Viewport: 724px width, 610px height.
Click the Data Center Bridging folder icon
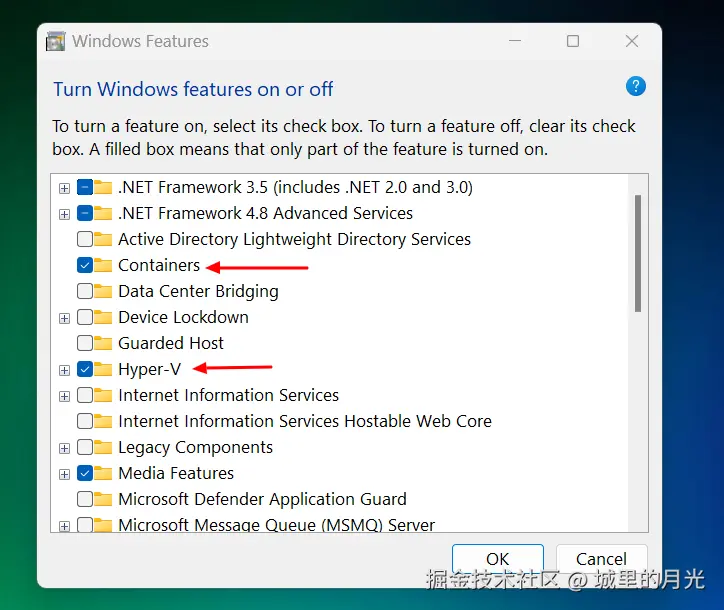click(103, 291)
